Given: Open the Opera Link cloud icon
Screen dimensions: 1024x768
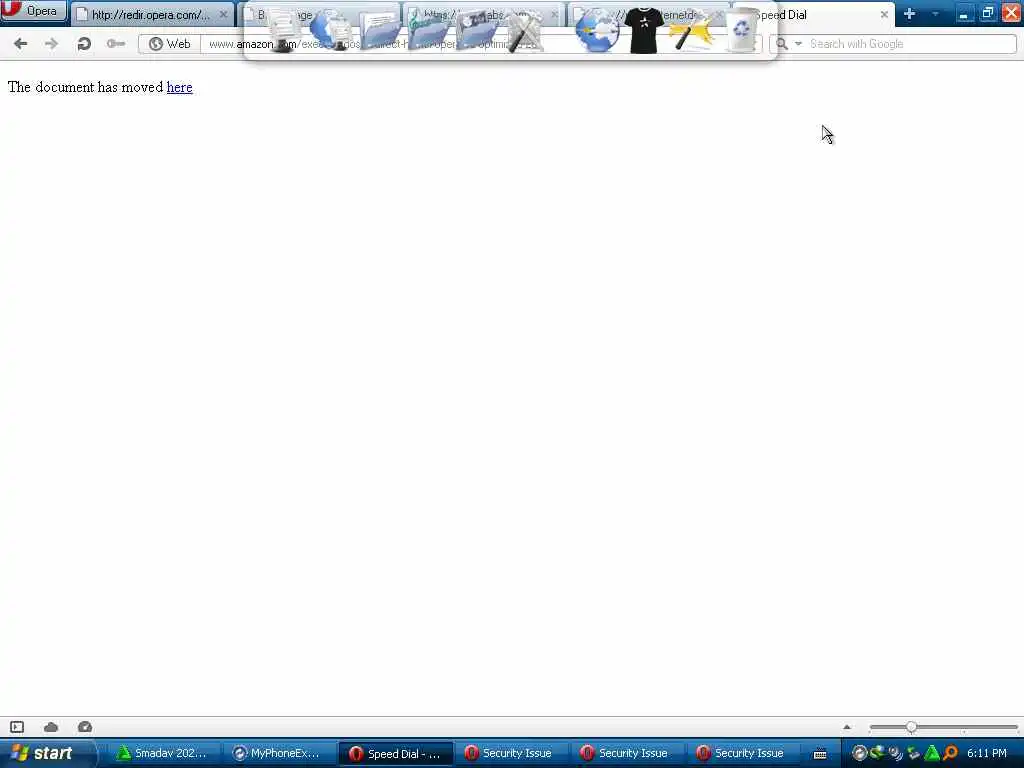Looking at the screenshot, I should pos(51,727).
